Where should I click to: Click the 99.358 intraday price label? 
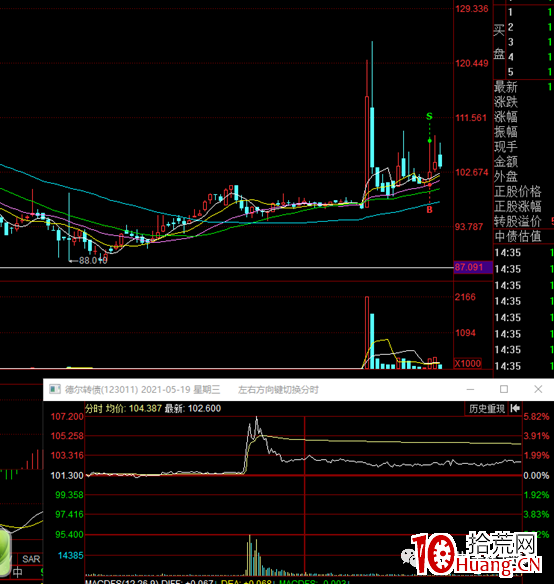click(69, 495)
